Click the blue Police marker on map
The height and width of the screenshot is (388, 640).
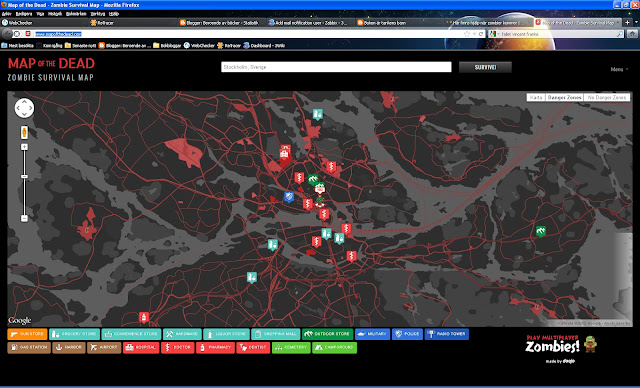click(x=289, y=197)
